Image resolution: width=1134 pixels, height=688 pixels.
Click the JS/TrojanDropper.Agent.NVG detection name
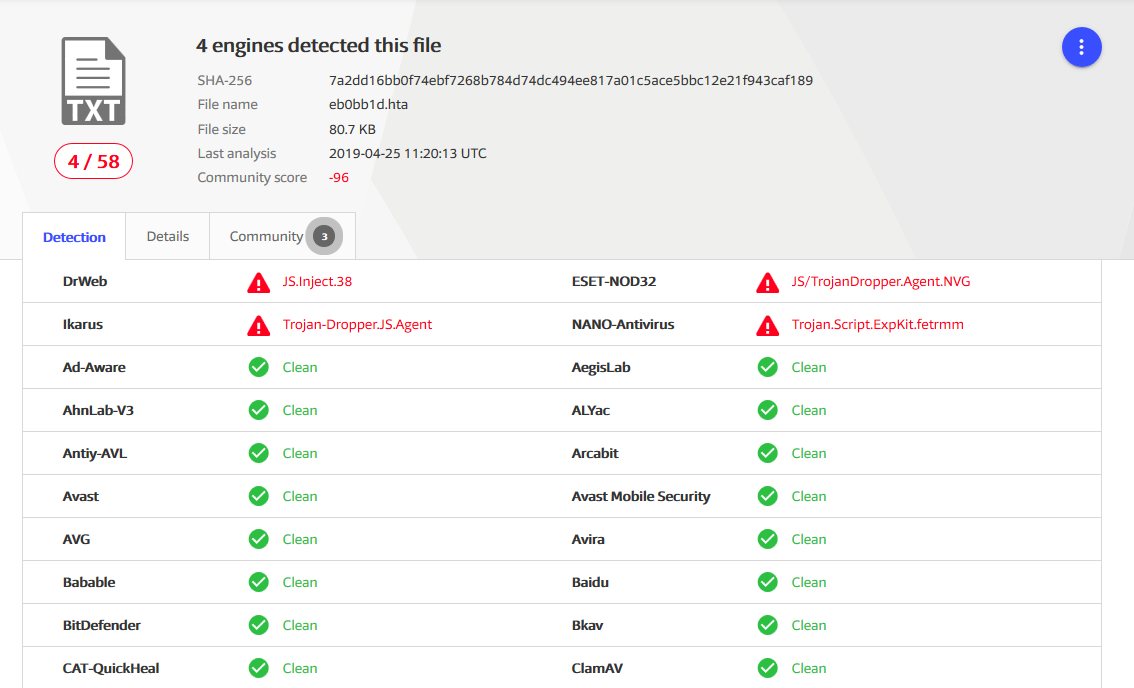[x=881, y=281]
